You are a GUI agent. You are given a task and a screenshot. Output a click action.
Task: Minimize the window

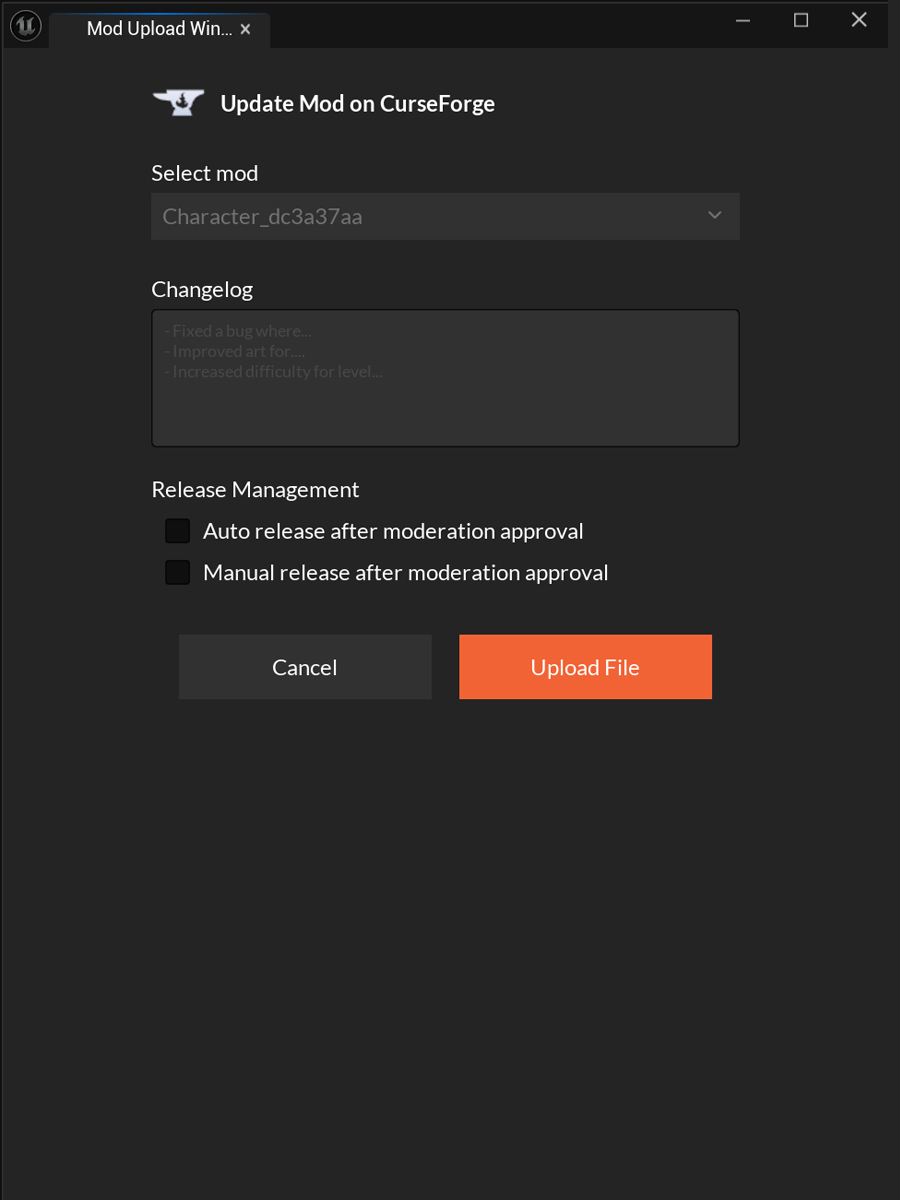coord(743,20)
